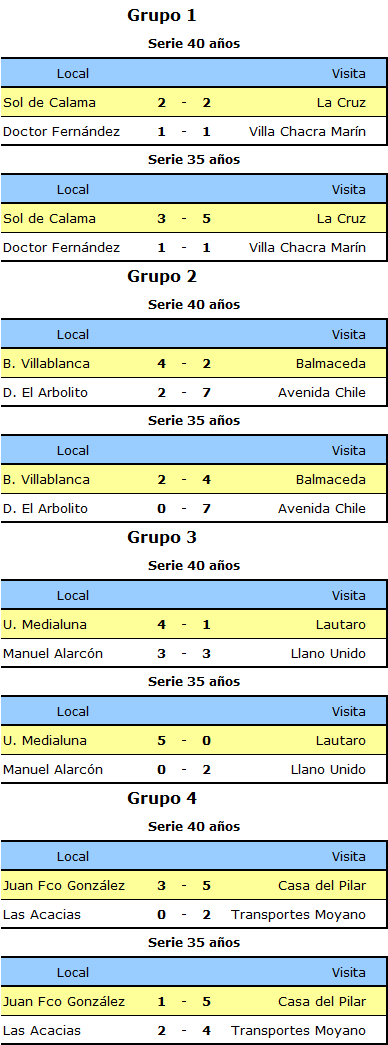388x1045 pixels.
Task: Click the Visita header in Grupo 4 Serie 35
Action: (349, 972)
